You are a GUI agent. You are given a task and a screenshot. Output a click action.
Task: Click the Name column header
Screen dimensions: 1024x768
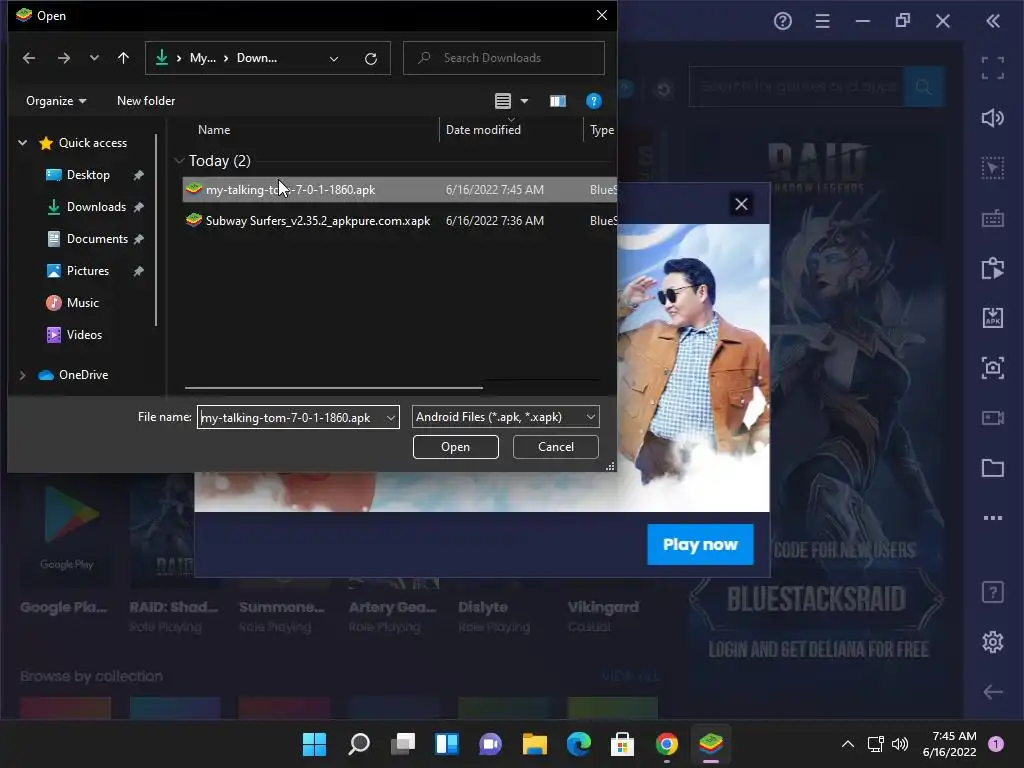click(x=214, y=130)
